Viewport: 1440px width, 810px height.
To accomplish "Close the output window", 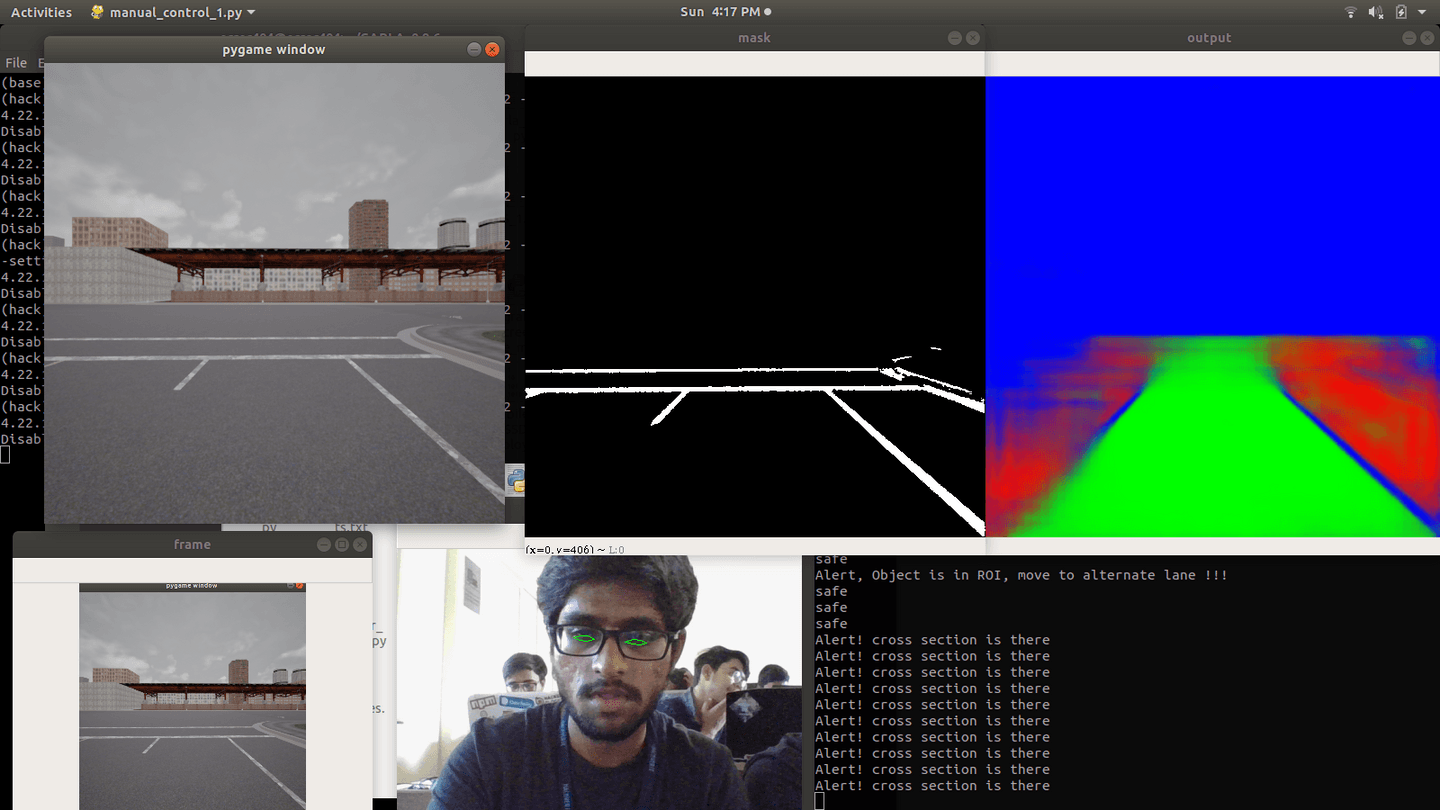I will coord(1427,38).
